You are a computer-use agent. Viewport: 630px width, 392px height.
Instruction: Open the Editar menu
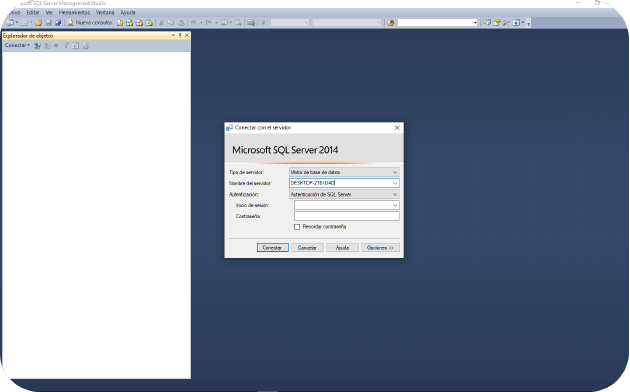click(33, 12)
